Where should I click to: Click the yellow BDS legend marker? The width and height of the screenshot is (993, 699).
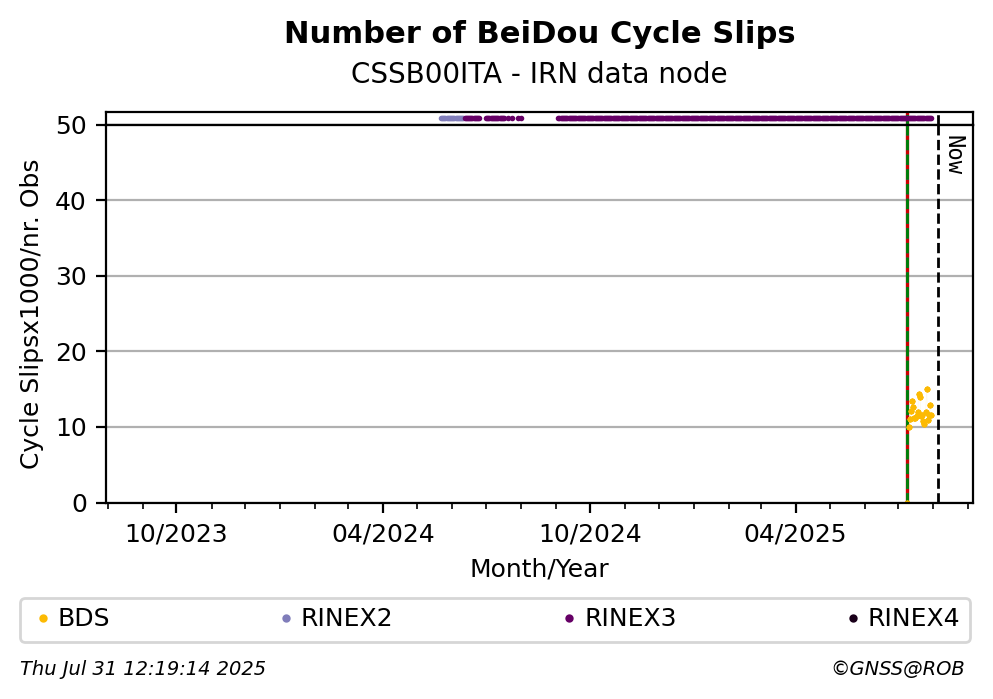click(x=43, y=619)
